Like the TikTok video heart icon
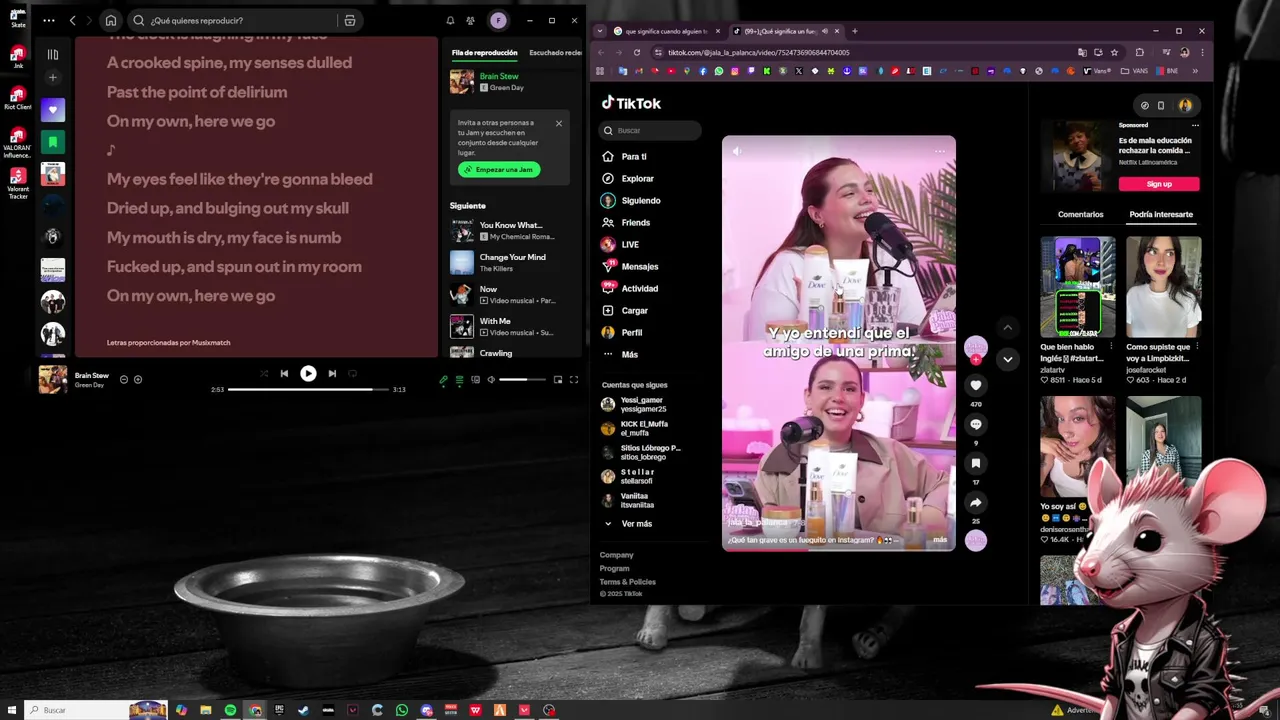Viewport: 1280px width, 720px height. (976, 385)
